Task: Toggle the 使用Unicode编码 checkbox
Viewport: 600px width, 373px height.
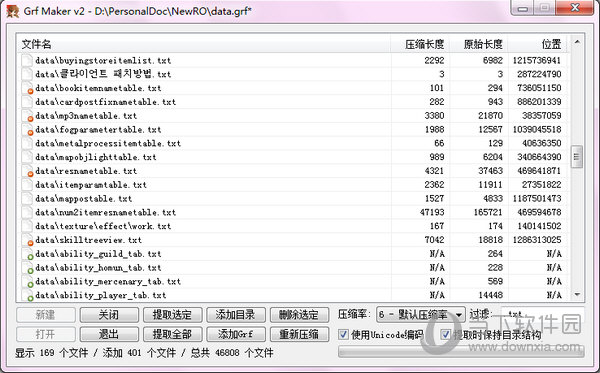Action: pyautogui.click(x=343, y=335)
